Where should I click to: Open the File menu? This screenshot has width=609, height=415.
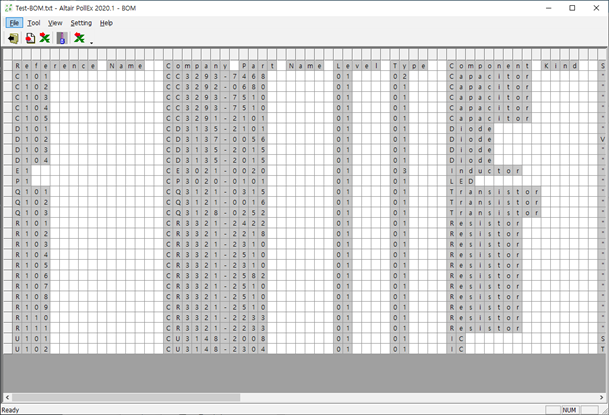point(14,22)
